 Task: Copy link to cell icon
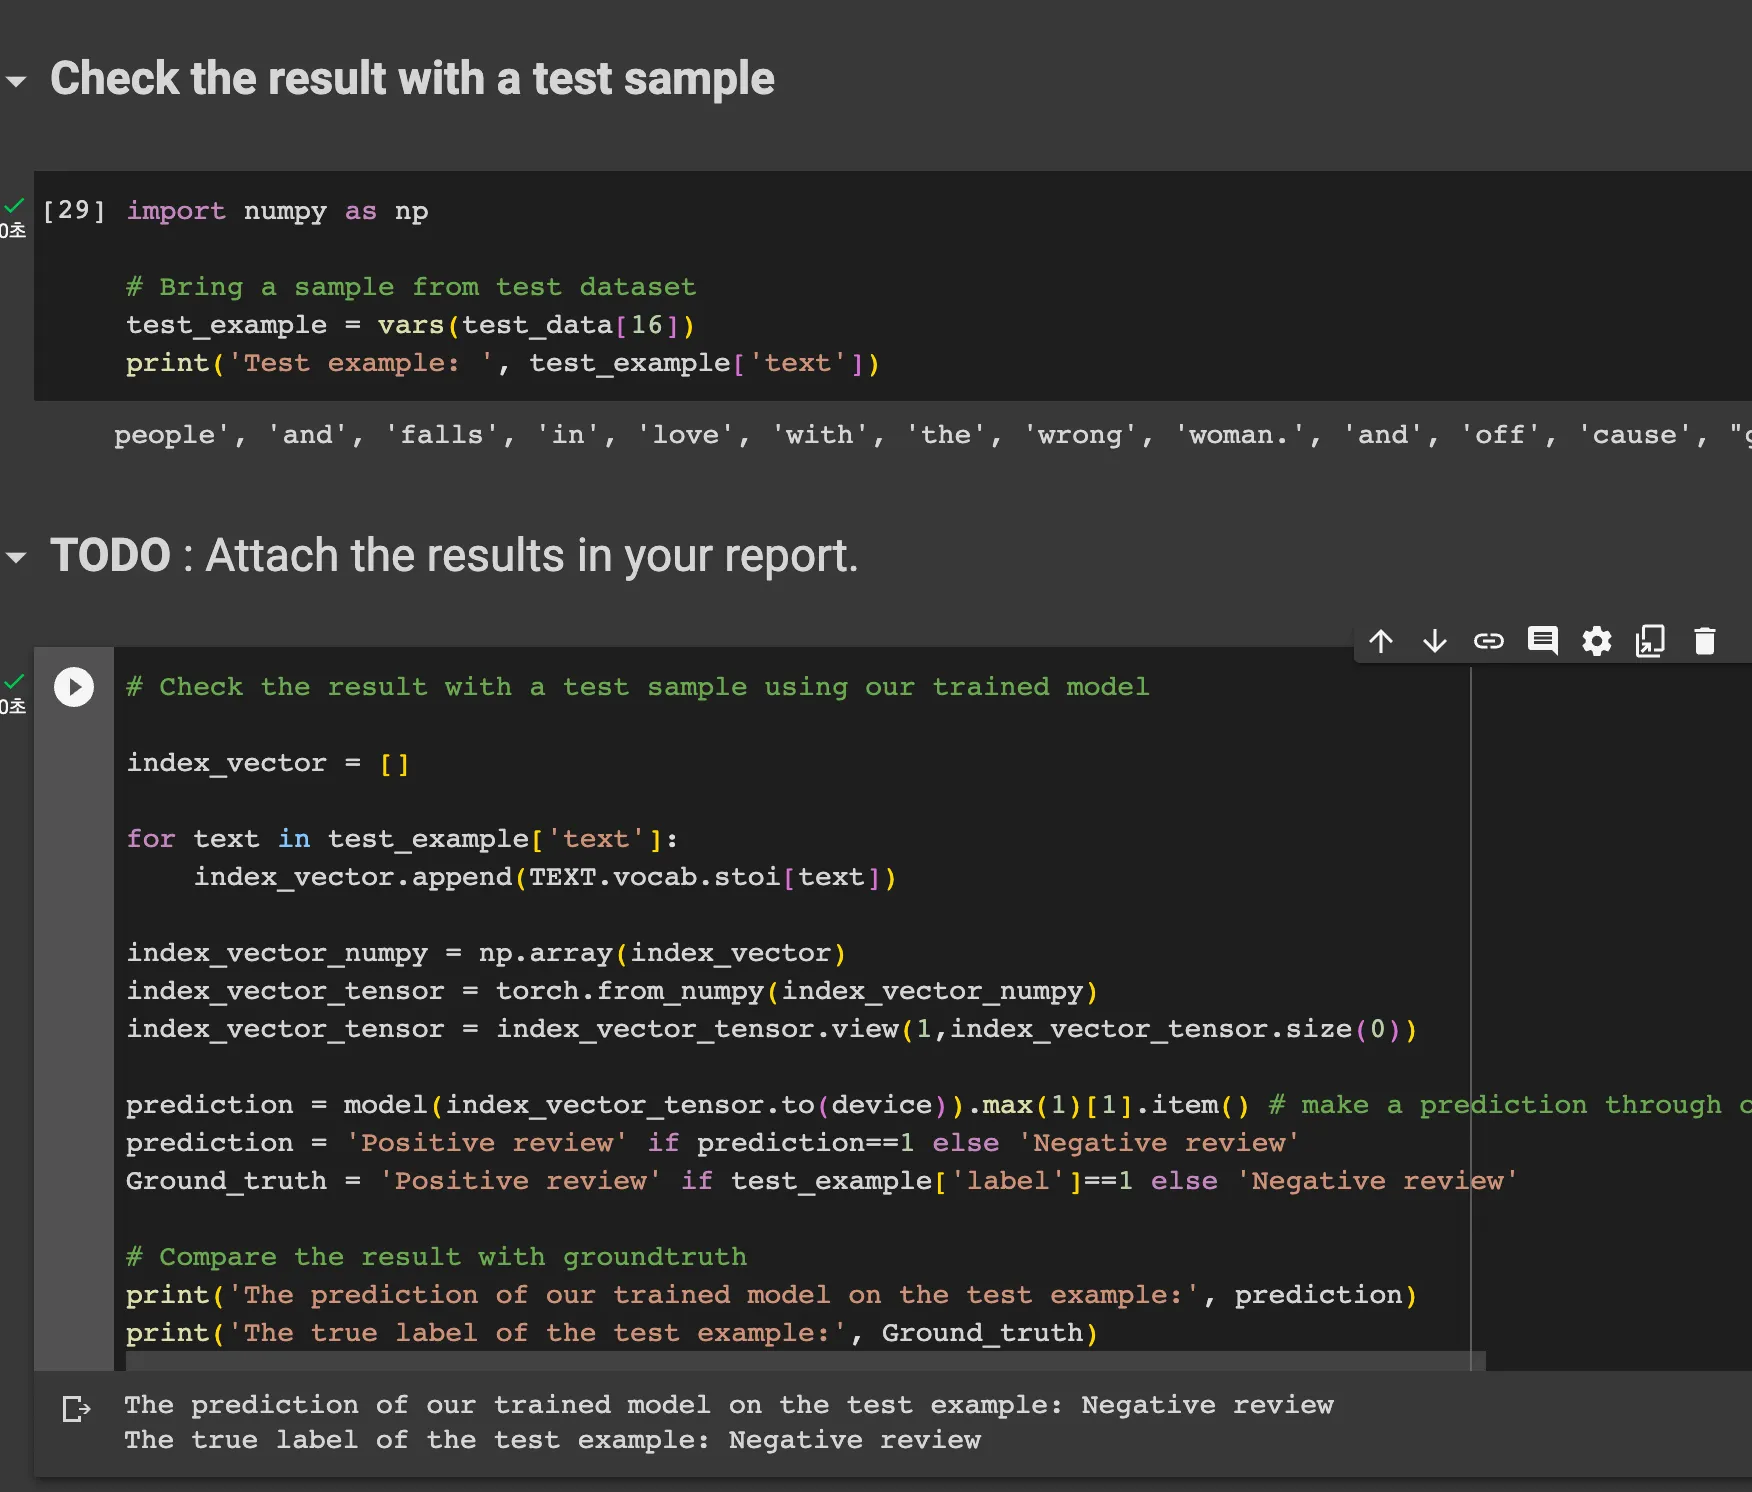click(x=1489, y=641)
